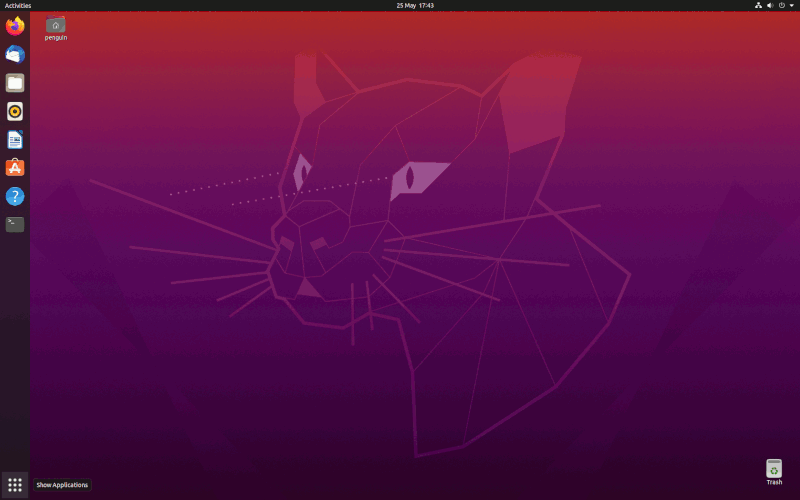Screen dimensions: 800x500
Task: Start the Rhythmbox music player
Action: point(15,111)
